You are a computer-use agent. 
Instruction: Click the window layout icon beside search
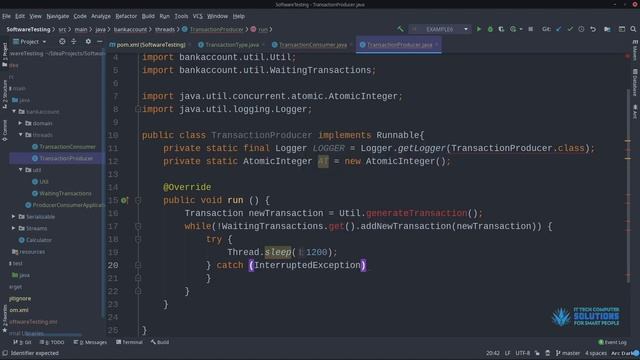622,29
